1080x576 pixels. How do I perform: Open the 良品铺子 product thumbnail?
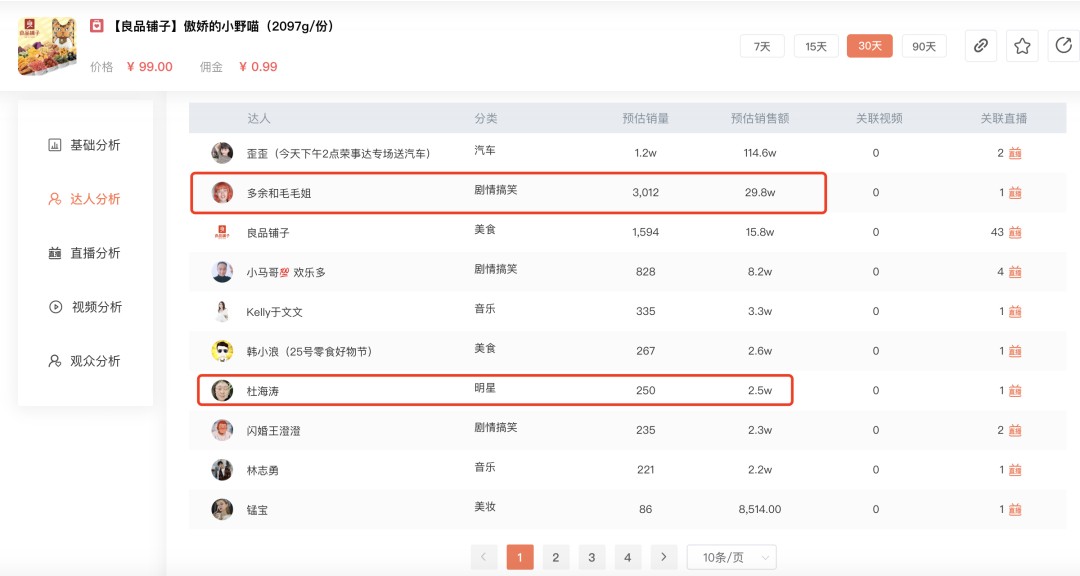[47, 46]
